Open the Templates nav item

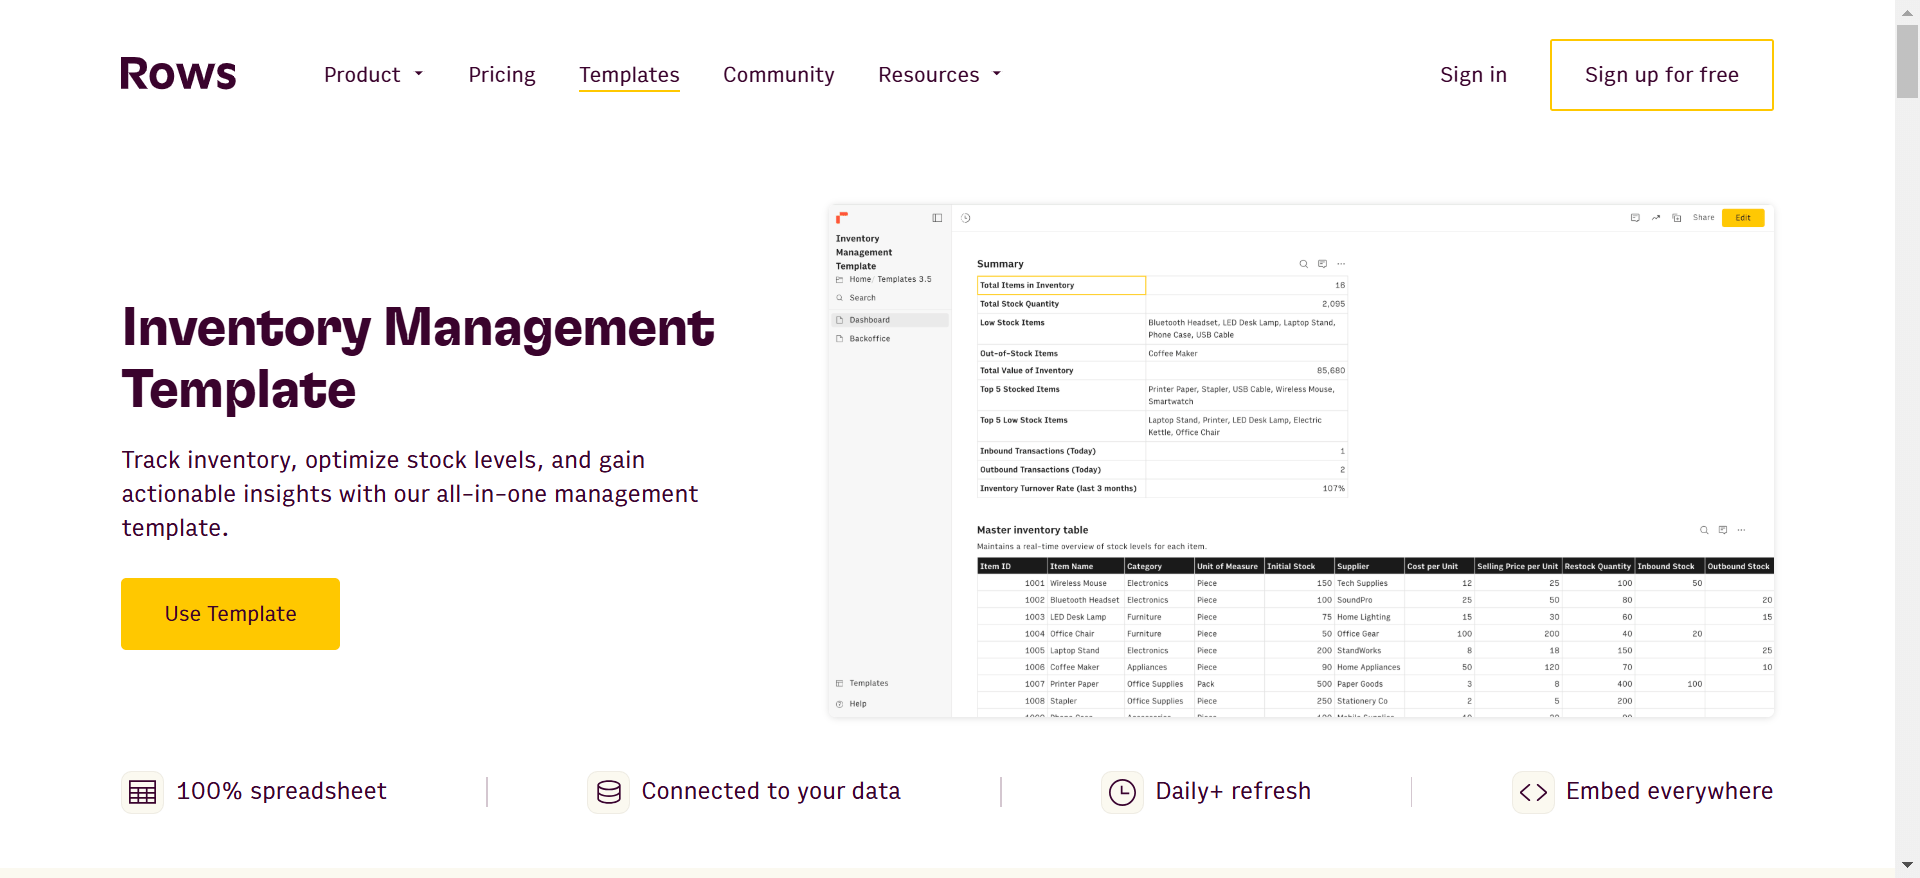point(629,75)
